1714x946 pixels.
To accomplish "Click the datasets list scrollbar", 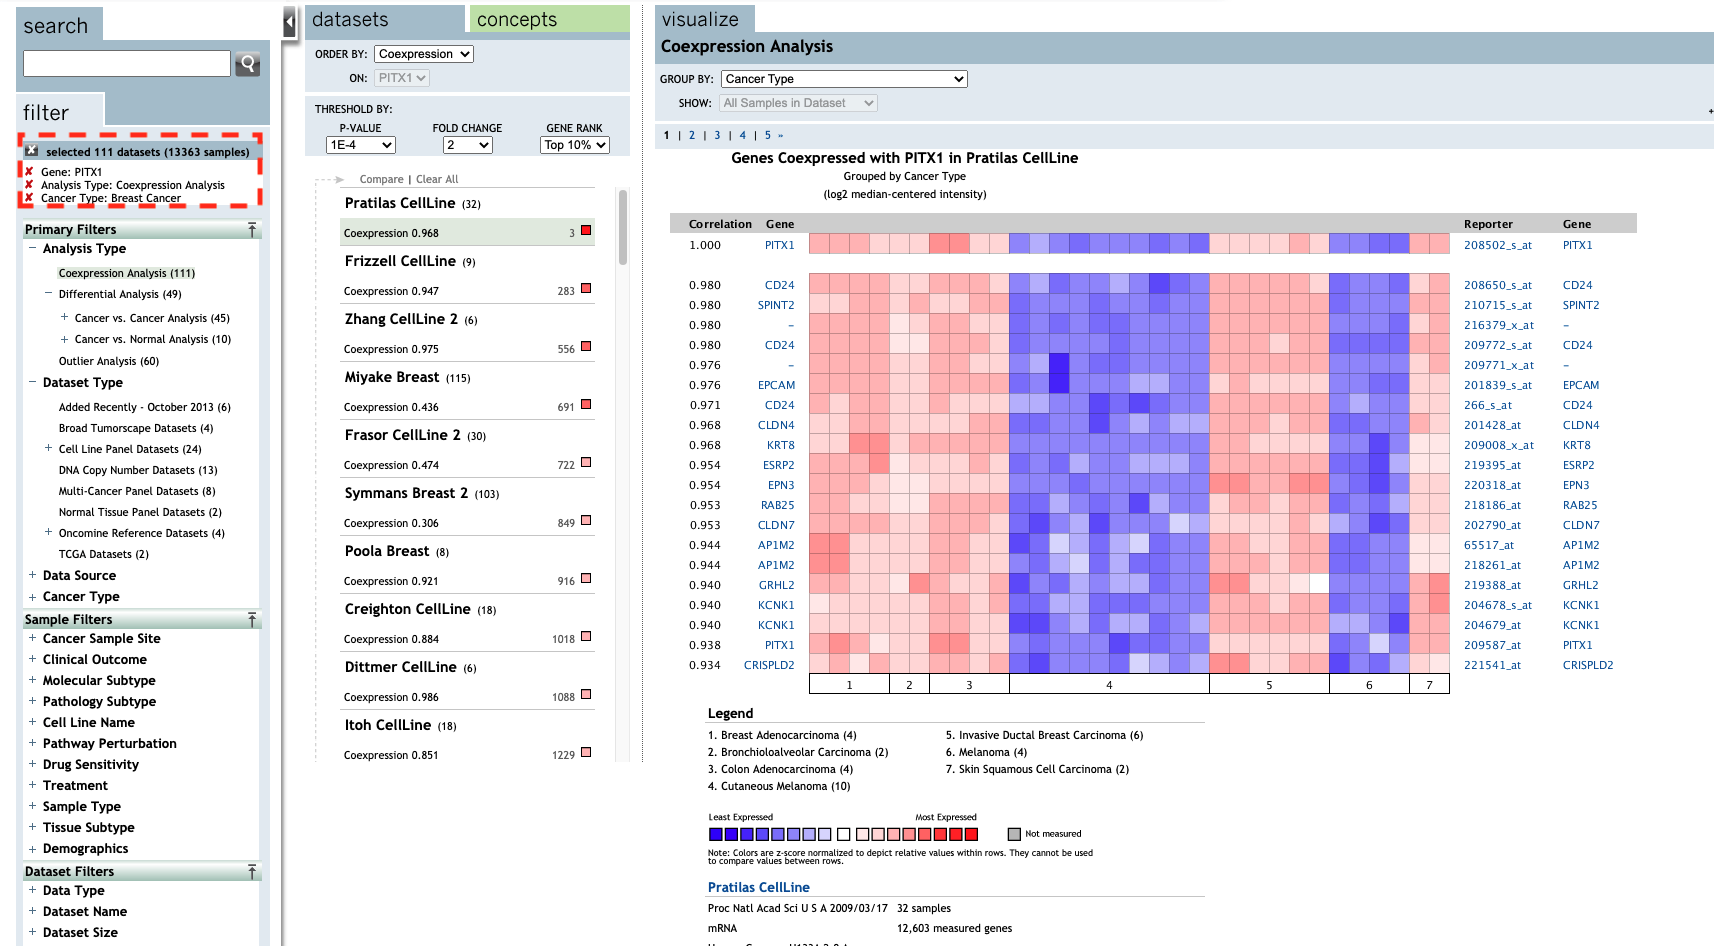I will pos(623,227).
